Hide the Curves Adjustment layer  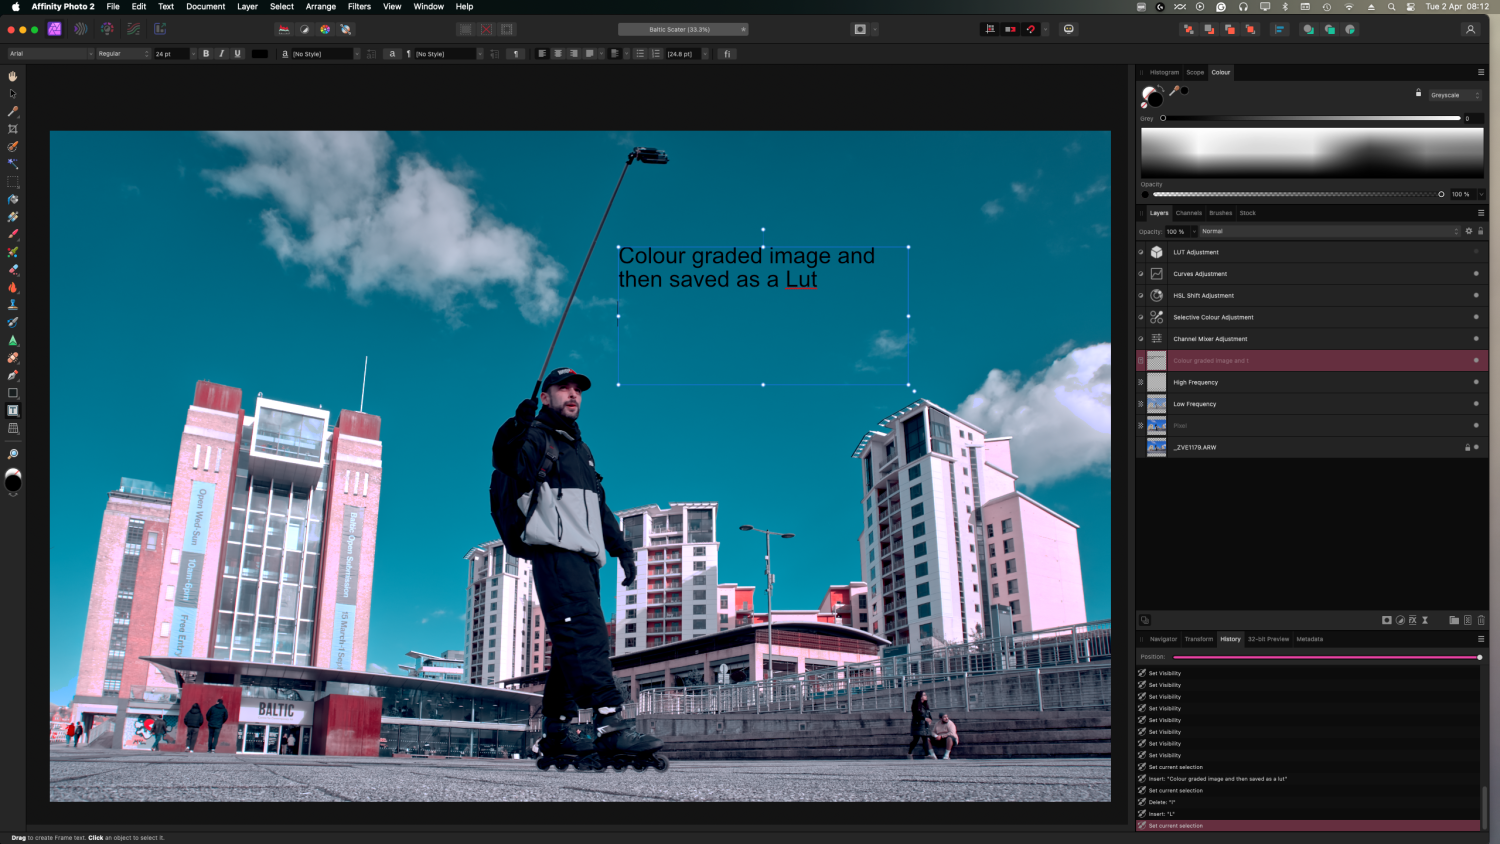coord(1476,274)
